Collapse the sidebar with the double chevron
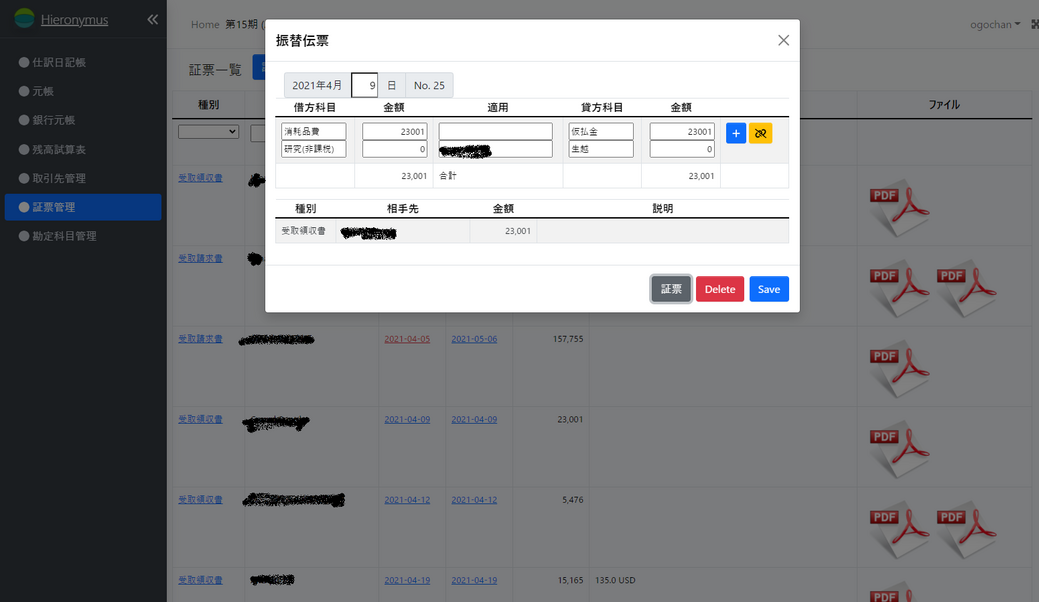 [152, 19]
